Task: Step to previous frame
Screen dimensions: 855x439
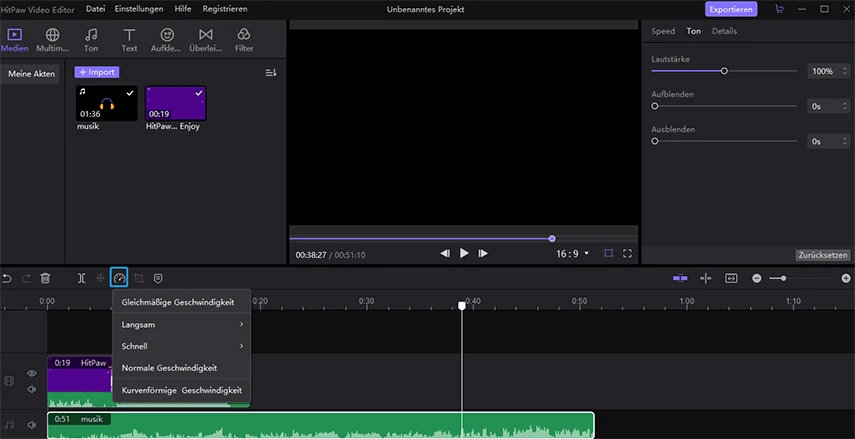Action: pos(445,254)
